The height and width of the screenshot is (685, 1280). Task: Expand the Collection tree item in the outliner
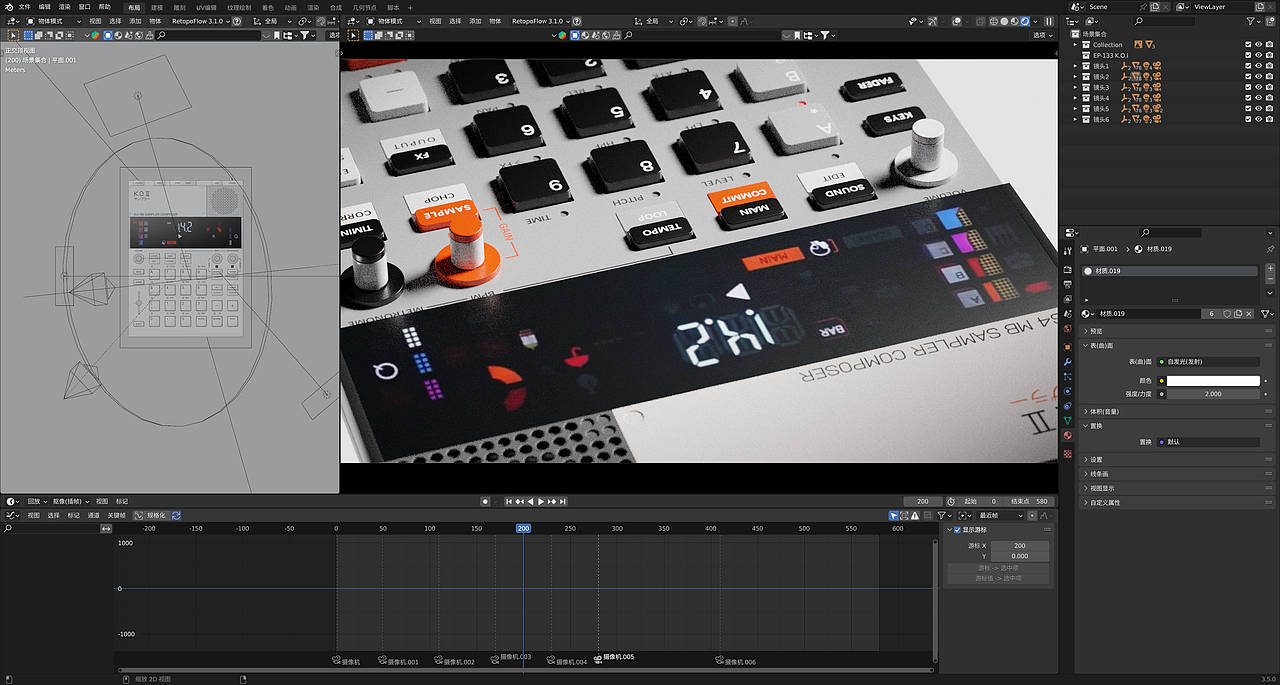pyautogui.click(x=1075, y=44)
